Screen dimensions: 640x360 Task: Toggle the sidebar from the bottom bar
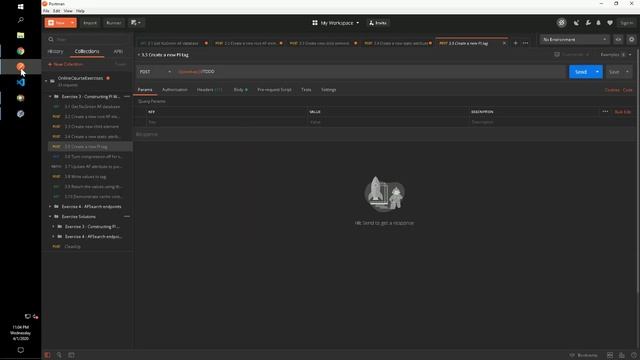pyautogui.click(x=47, y=355)
